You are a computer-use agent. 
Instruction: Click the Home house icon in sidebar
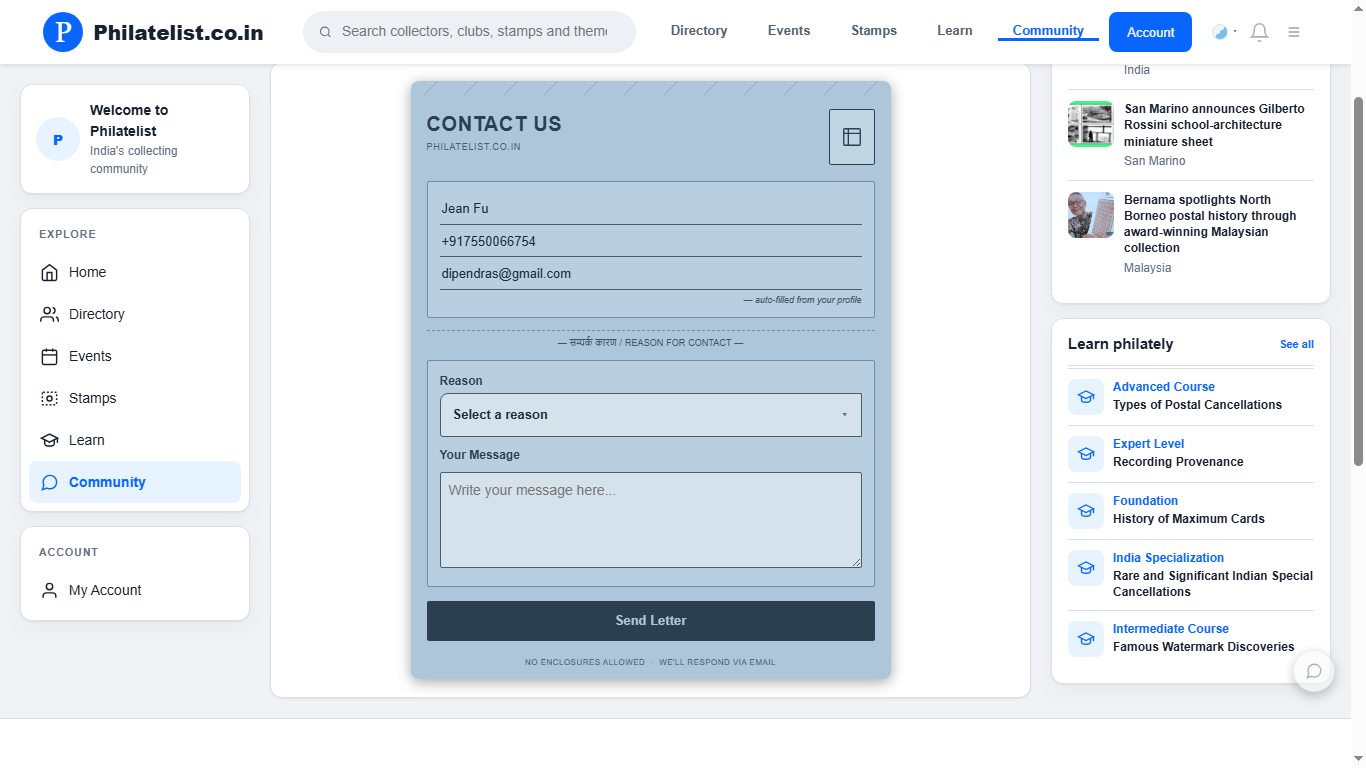[49, 272]
